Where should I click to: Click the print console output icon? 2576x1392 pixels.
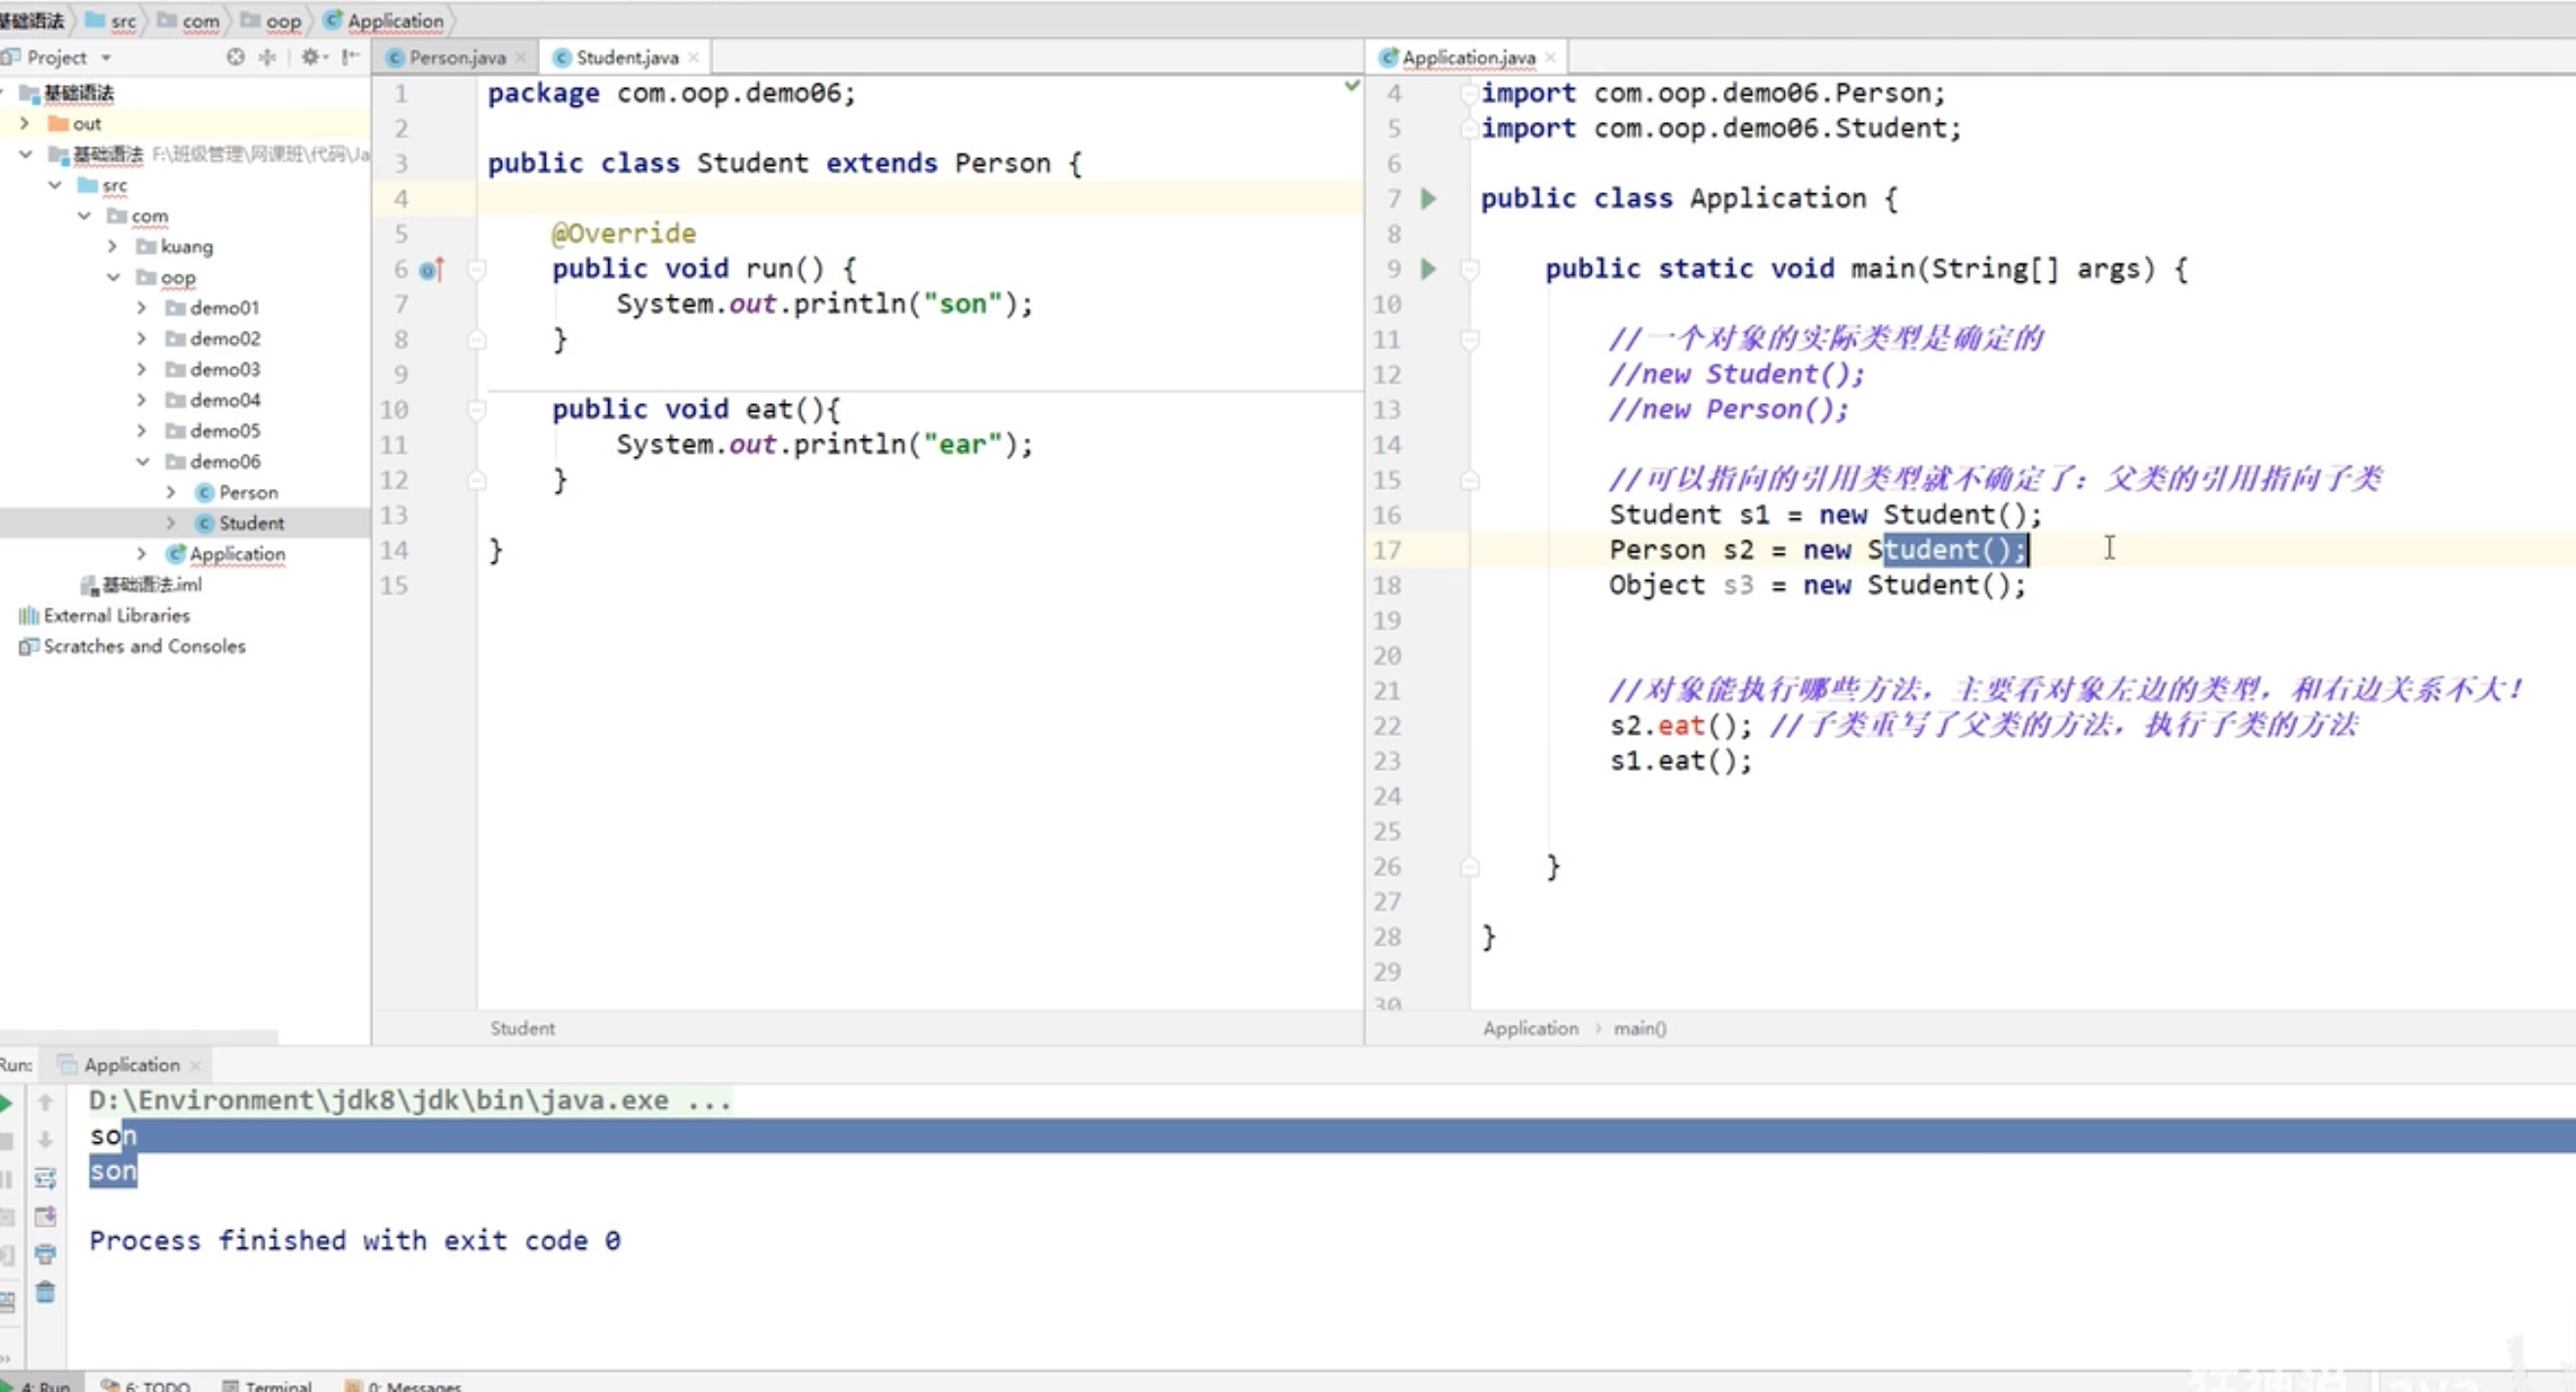[45, 1254]
